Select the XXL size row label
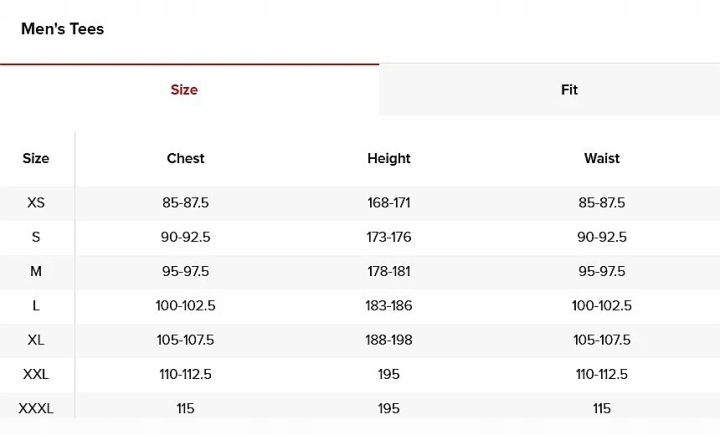Screen dimensions: 720x435 point(36,374)
